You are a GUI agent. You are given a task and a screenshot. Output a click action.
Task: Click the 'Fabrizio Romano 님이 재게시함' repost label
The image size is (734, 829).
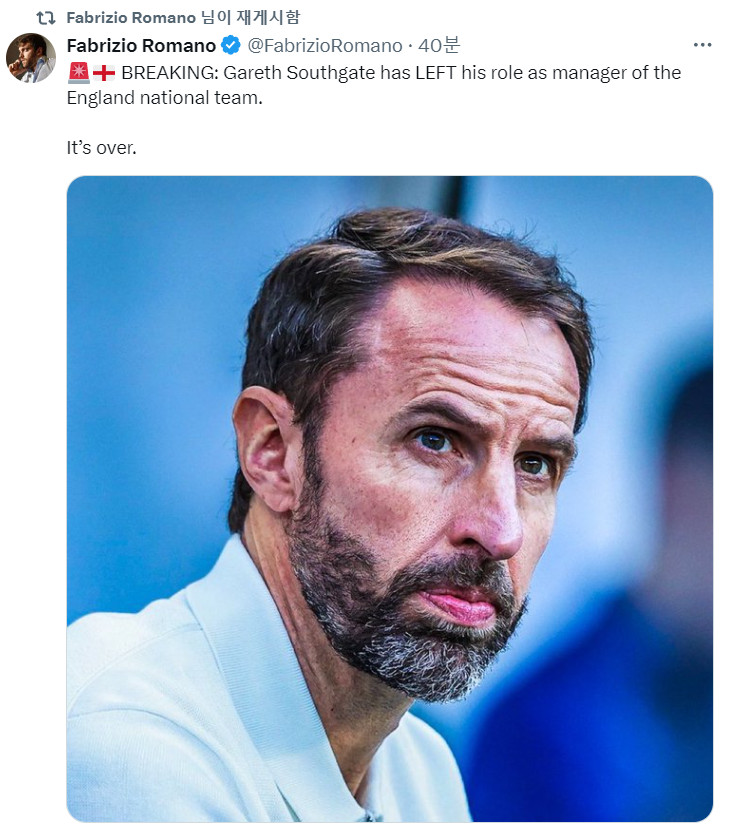click(x=183, y=17)
